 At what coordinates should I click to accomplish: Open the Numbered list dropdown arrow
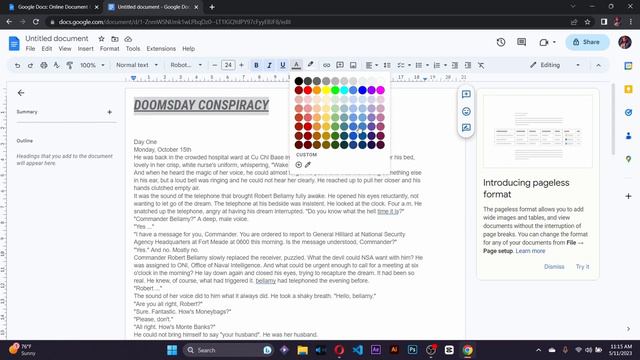point(445,65)
